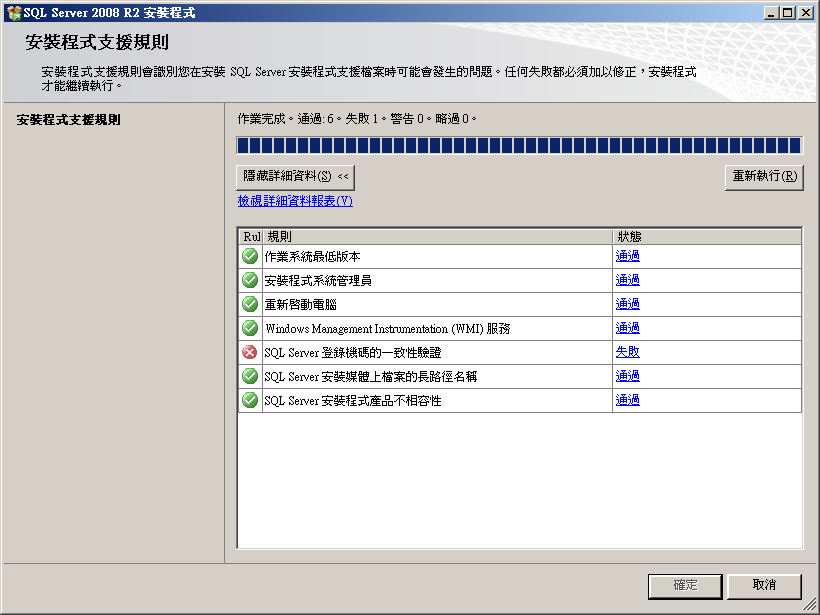Select the 安裝程式系統管理員 rule text
Viewport: 820px width, 615px height.
(318, 281)
